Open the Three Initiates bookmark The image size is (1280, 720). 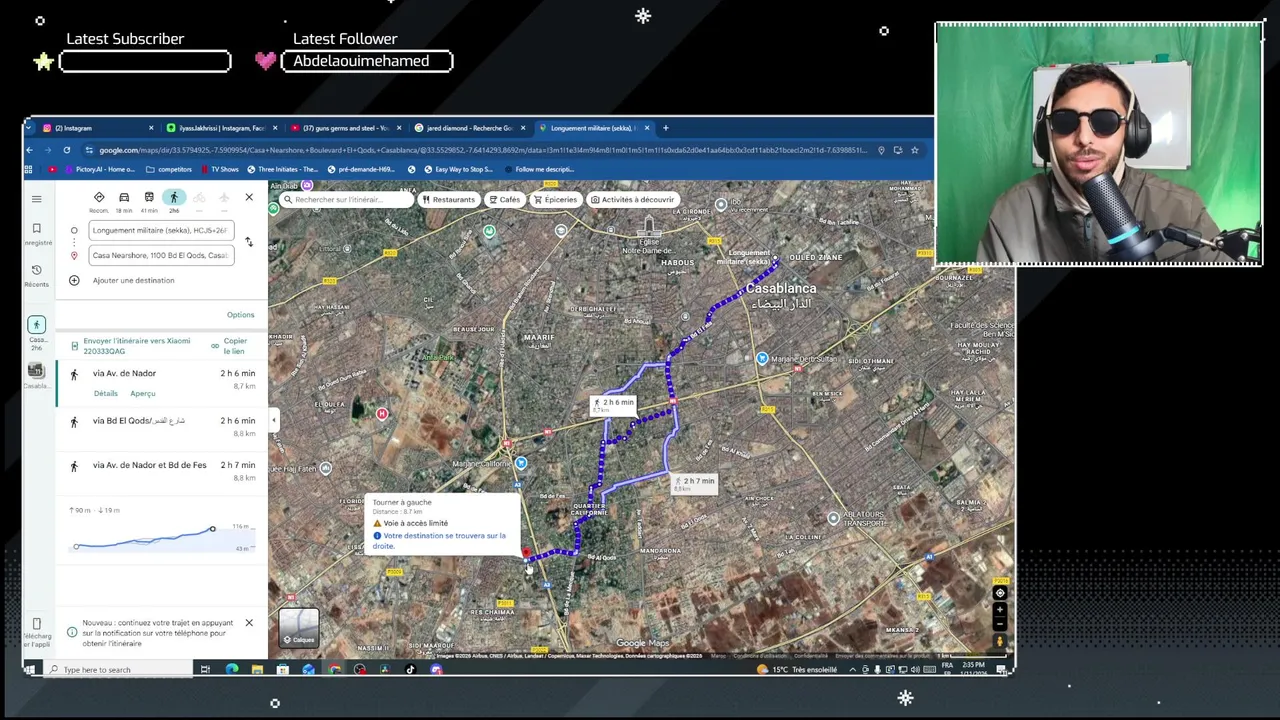283,169
